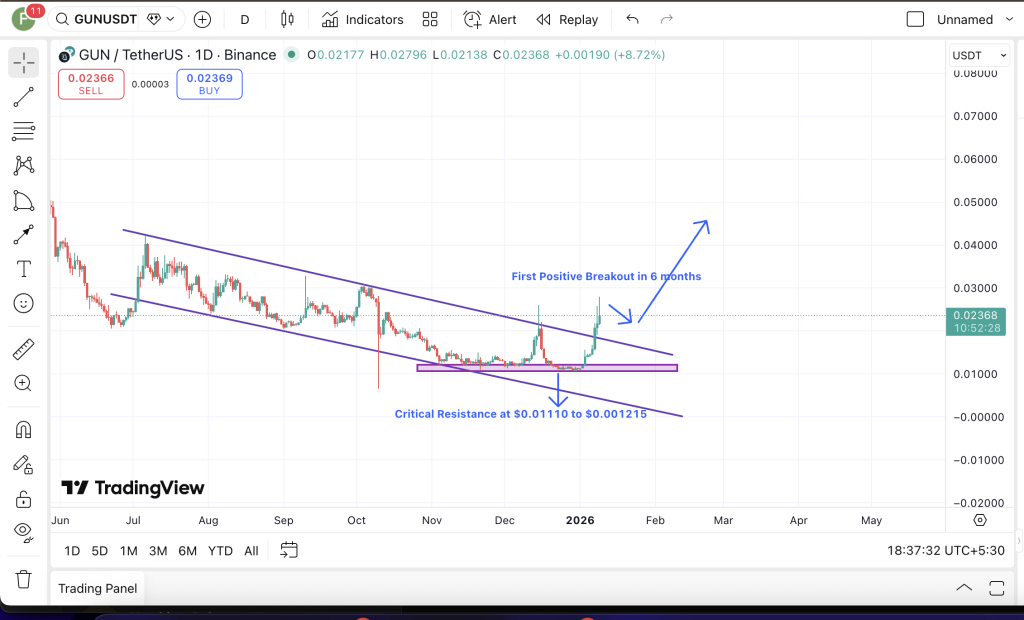Open the USDT price scale dropdown
The image size is (1024, 620).
(x=978, y=55)
